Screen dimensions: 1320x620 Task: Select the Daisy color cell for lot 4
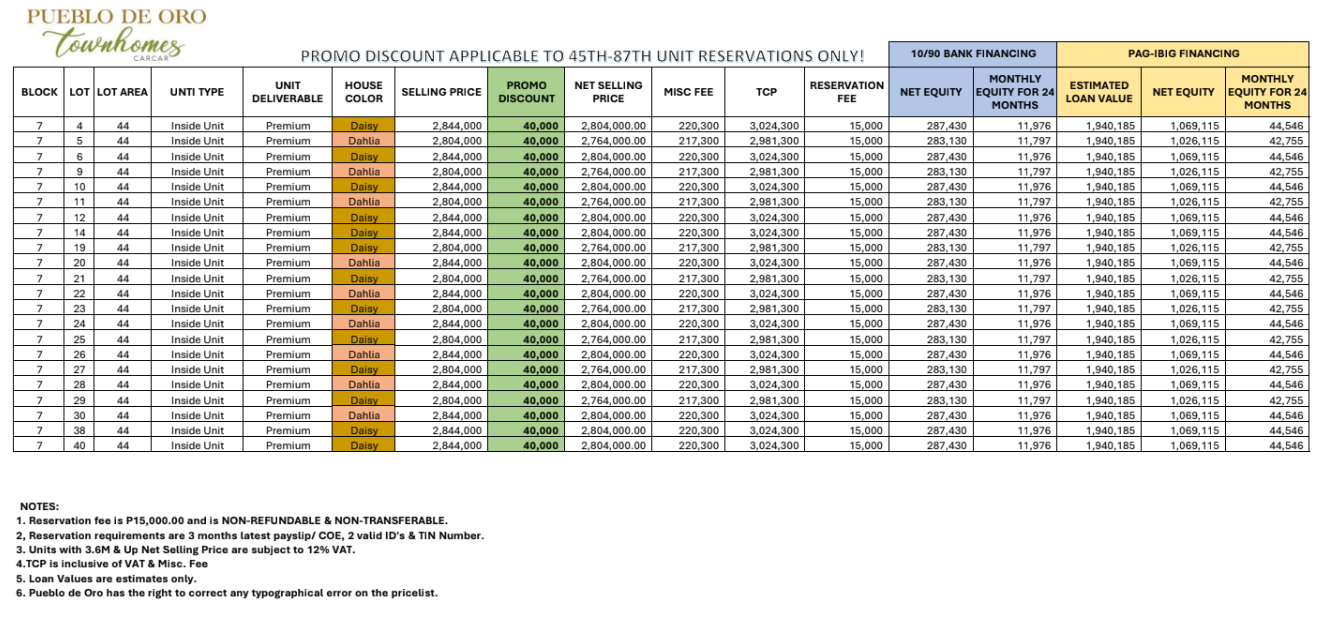[x=363, y=126]
